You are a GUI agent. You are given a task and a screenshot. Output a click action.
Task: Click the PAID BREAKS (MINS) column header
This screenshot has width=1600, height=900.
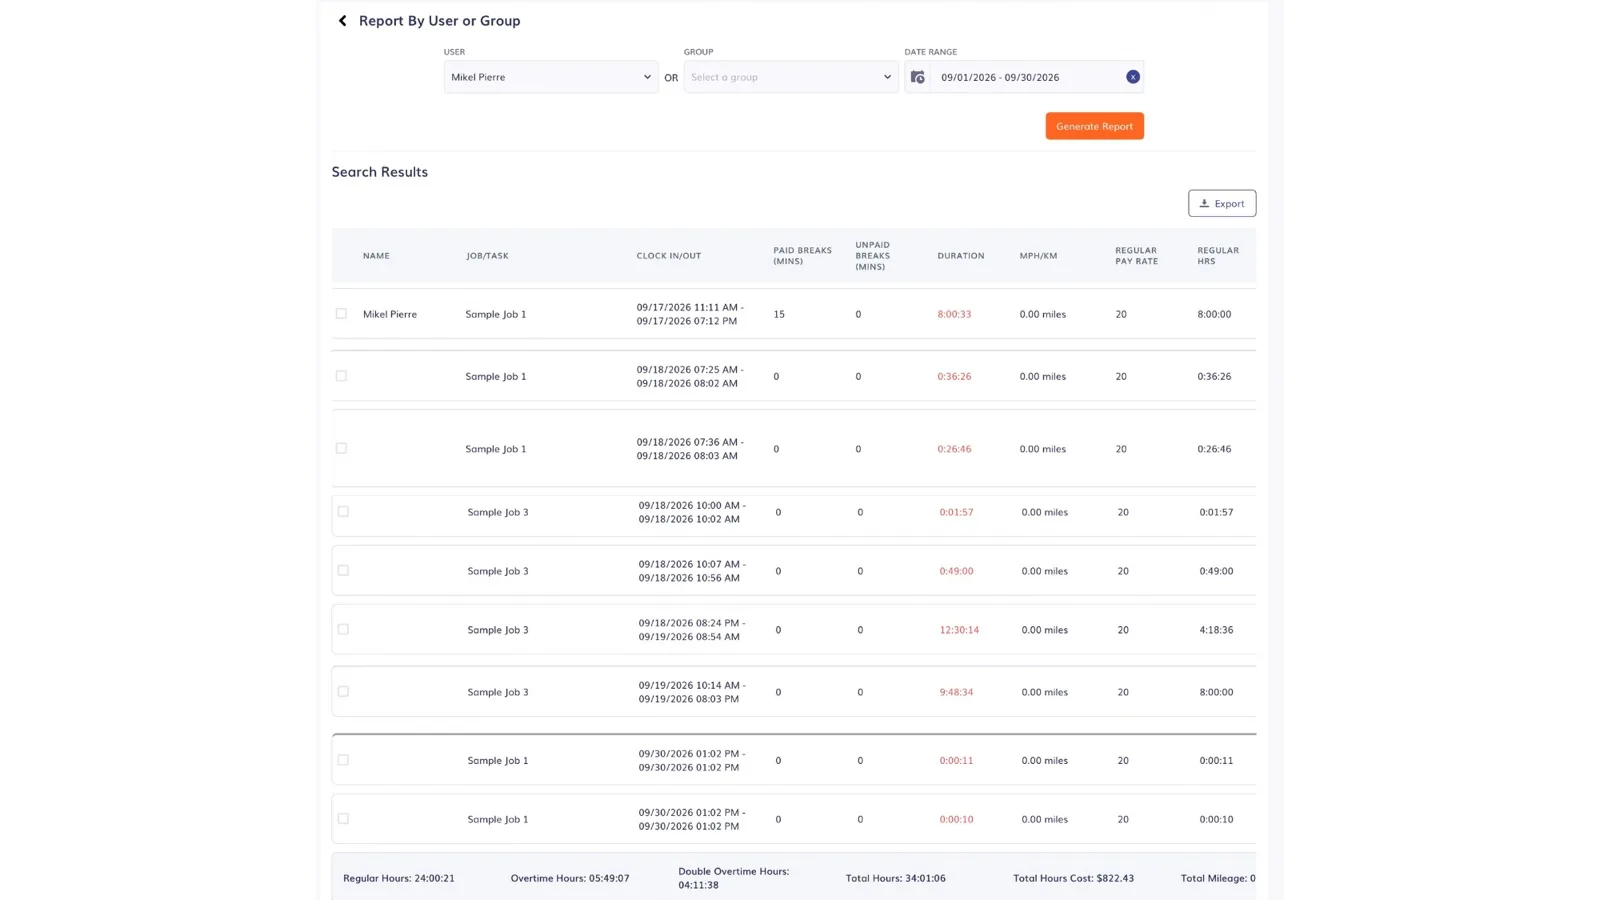tap(802, 256)
